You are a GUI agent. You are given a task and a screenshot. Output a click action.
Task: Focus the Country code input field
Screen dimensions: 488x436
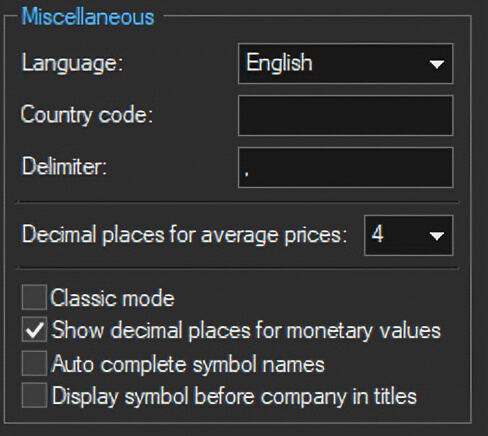[345, 115]
